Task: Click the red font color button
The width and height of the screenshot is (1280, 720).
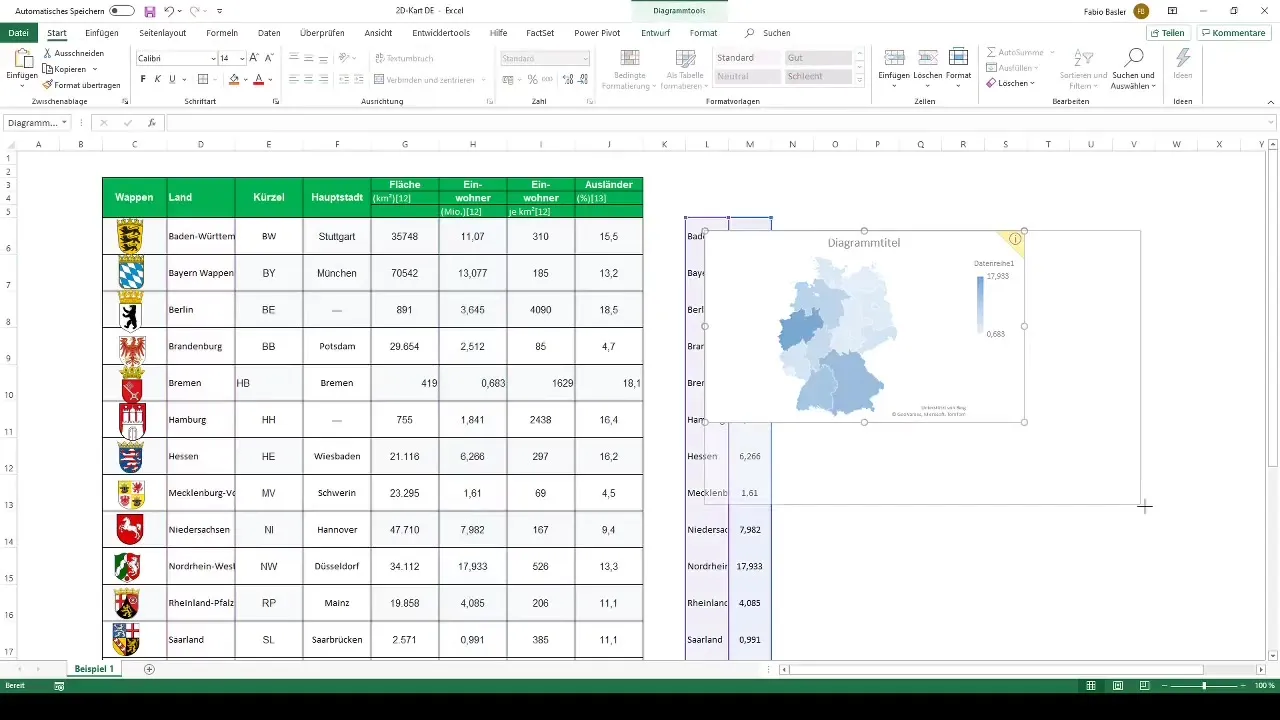Action: [259, 79]
